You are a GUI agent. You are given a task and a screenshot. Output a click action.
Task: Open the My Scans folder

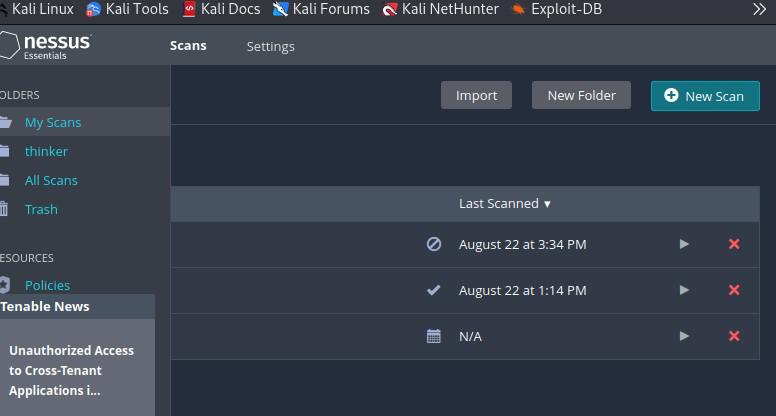click(x=53, y=122)
